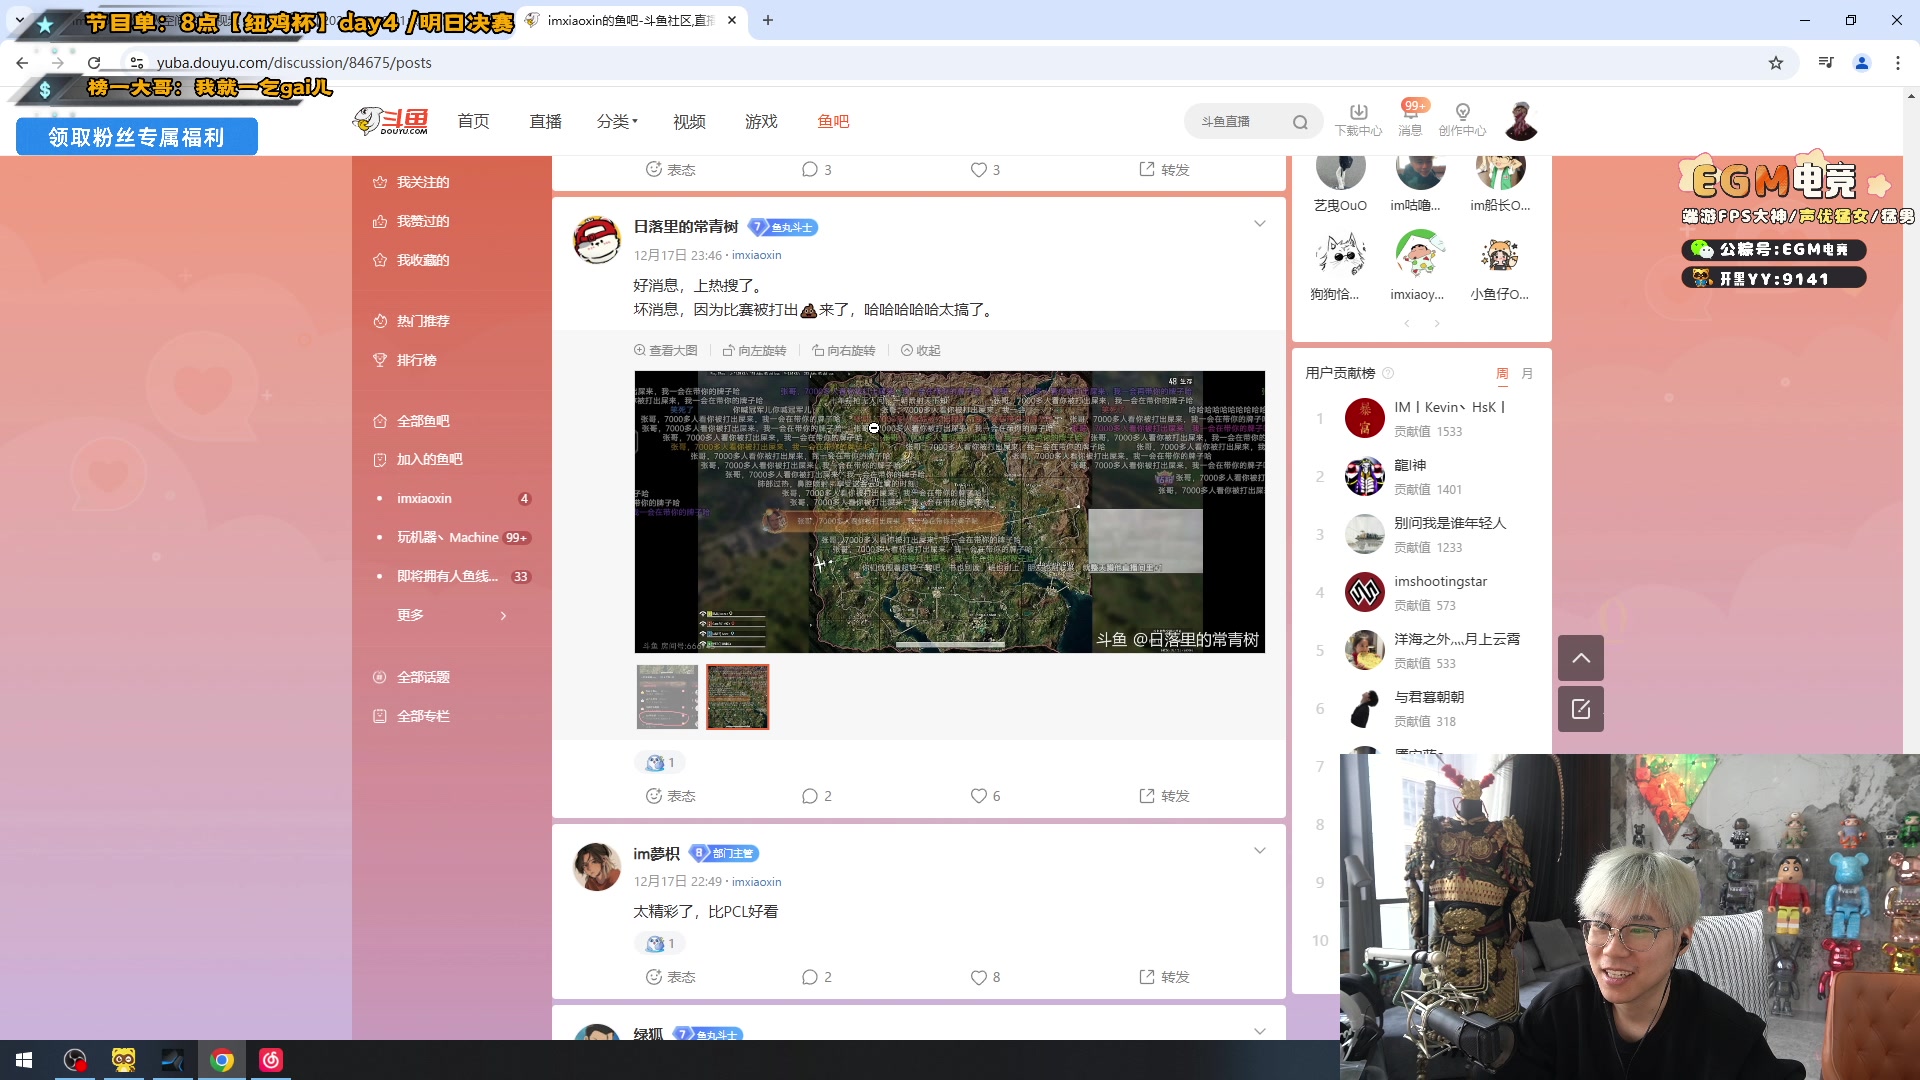Image resolution: width=1920 pixels, height=1080 pixels.
Task: Open the image with 查看大图 link
Action: coord(667,350)
